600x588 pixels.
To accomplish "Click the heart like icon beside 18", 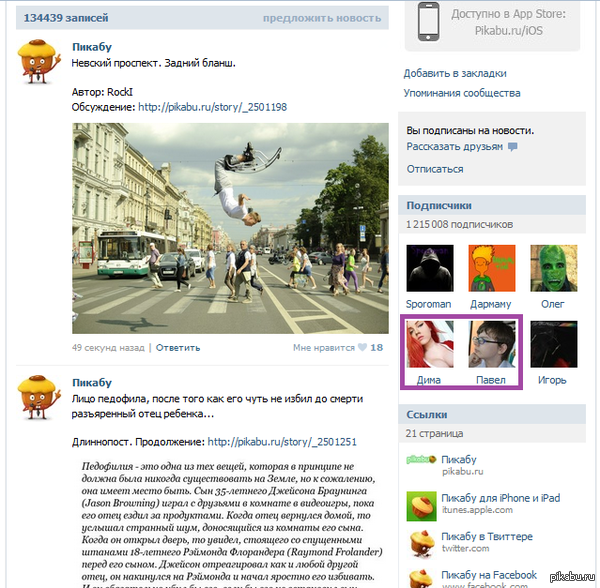I will (x=362, y=347).
